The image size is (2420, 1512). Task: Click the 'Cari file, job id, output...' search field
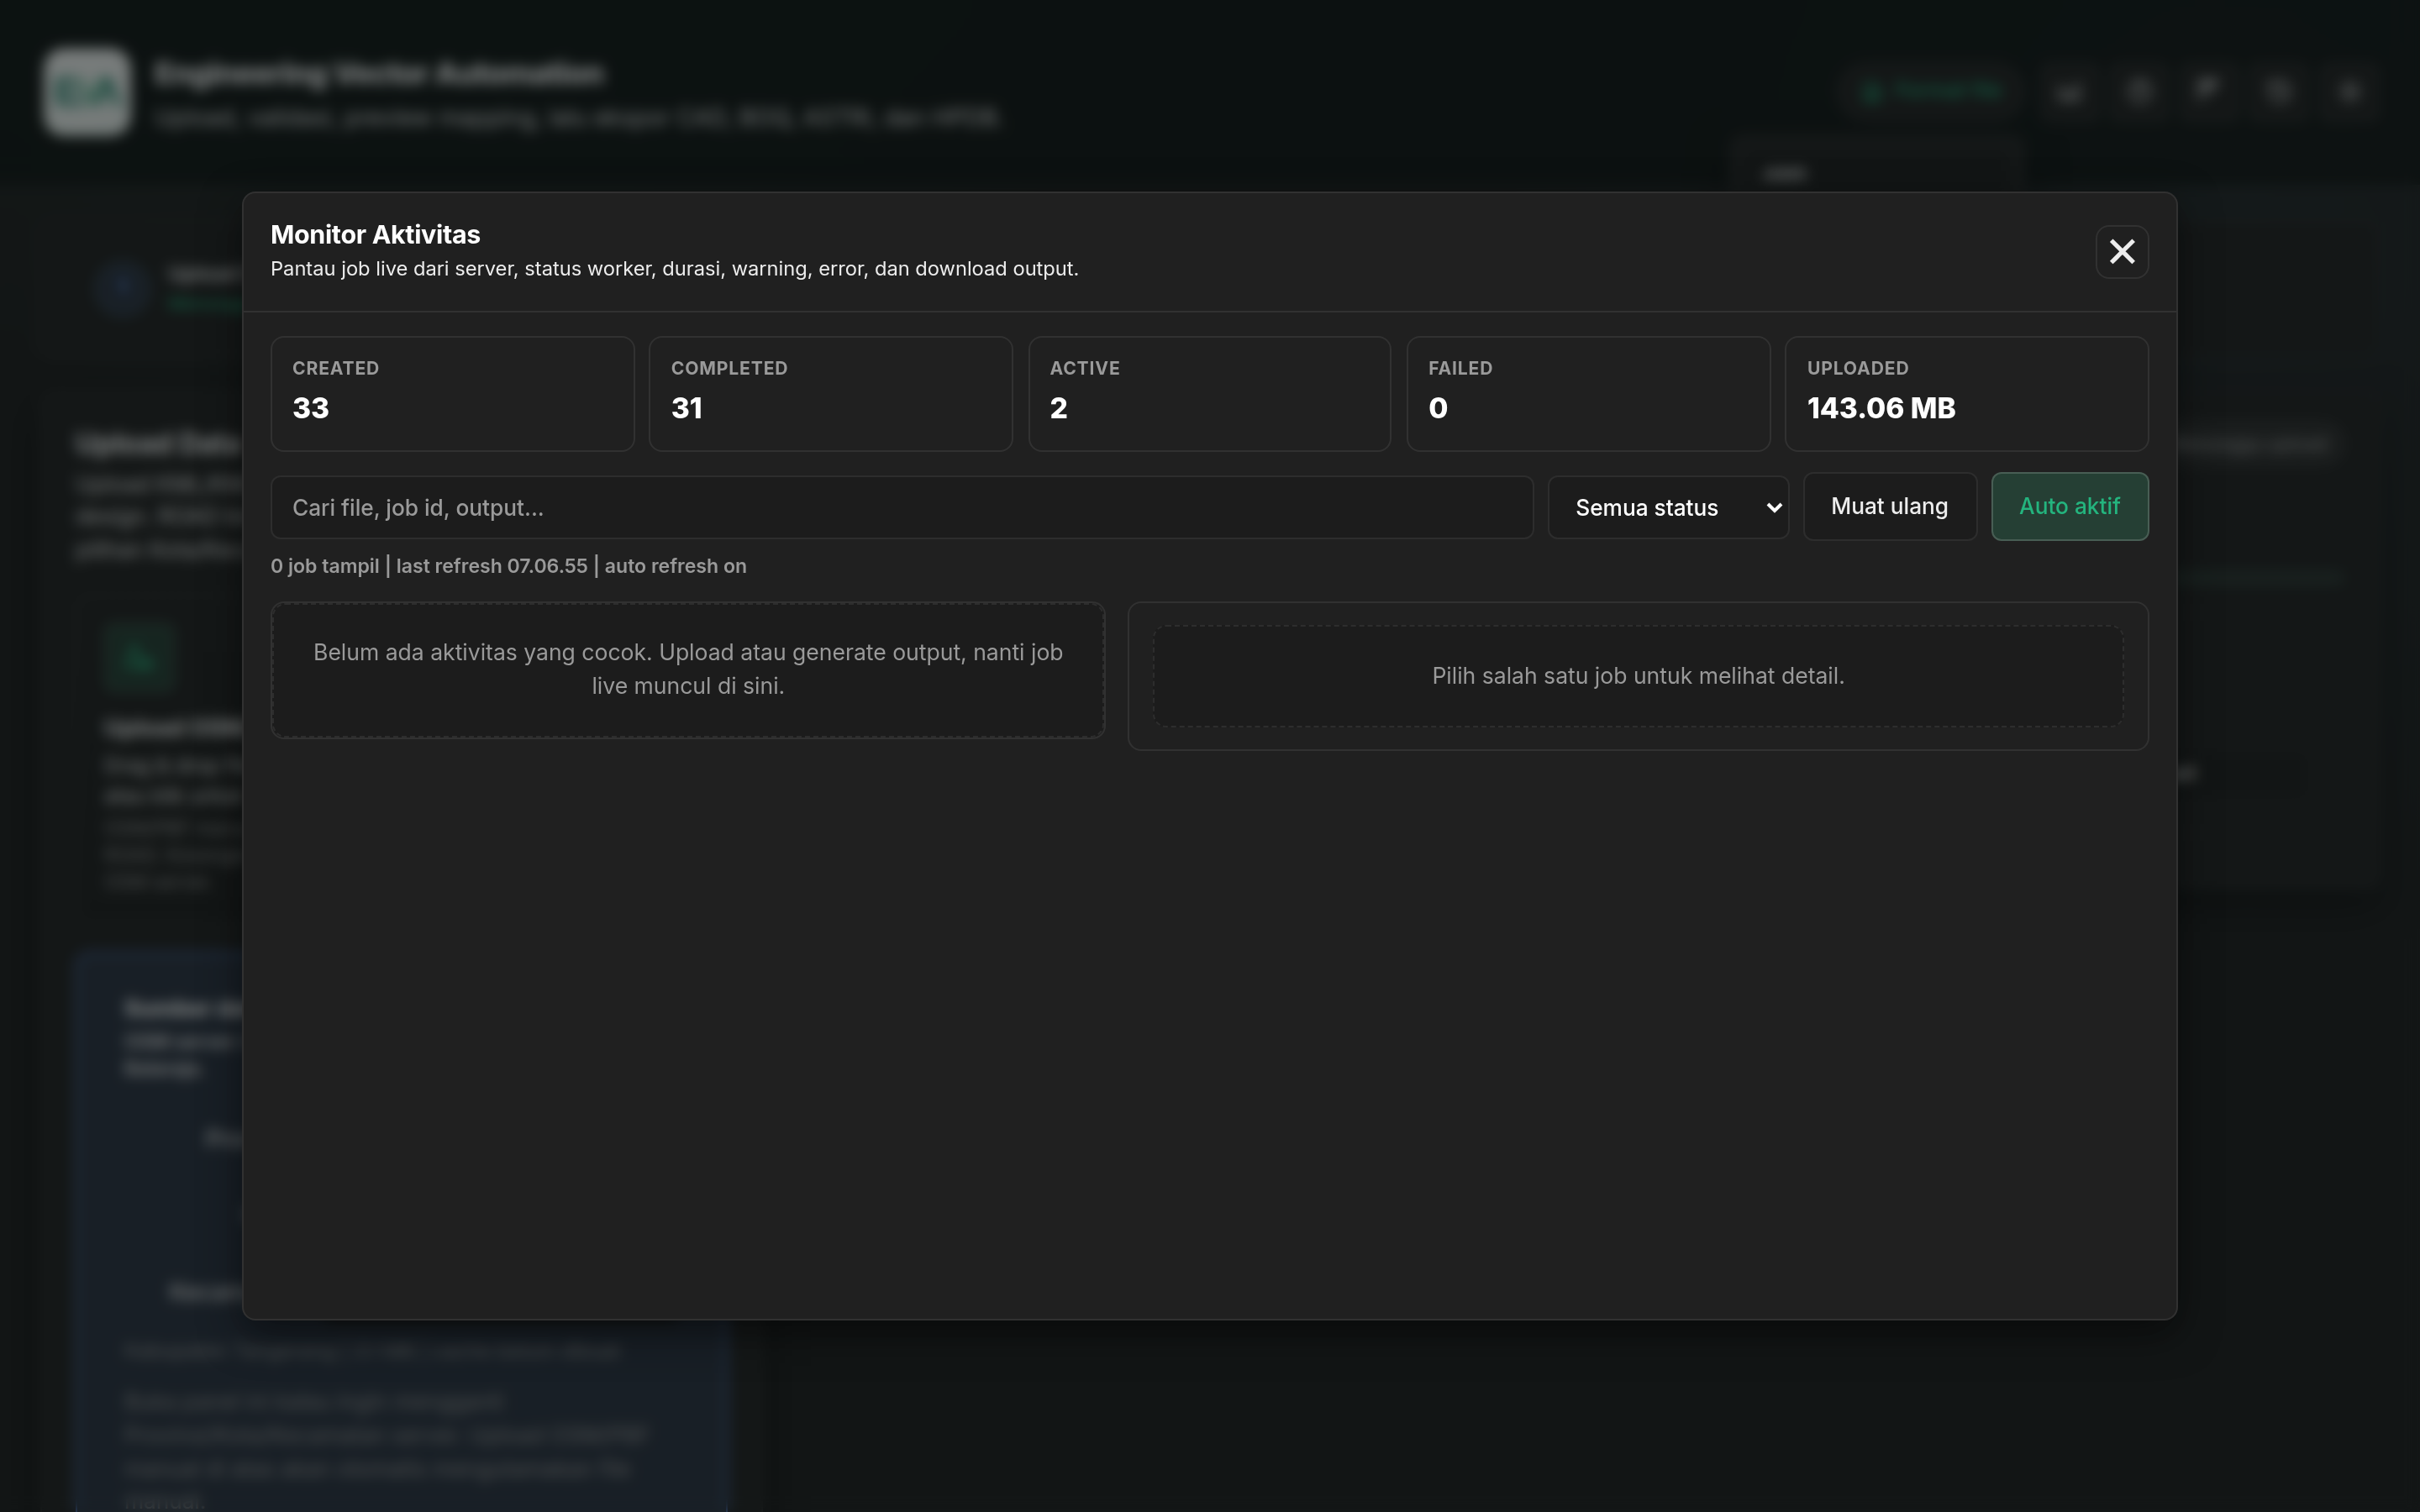point(901,507)
